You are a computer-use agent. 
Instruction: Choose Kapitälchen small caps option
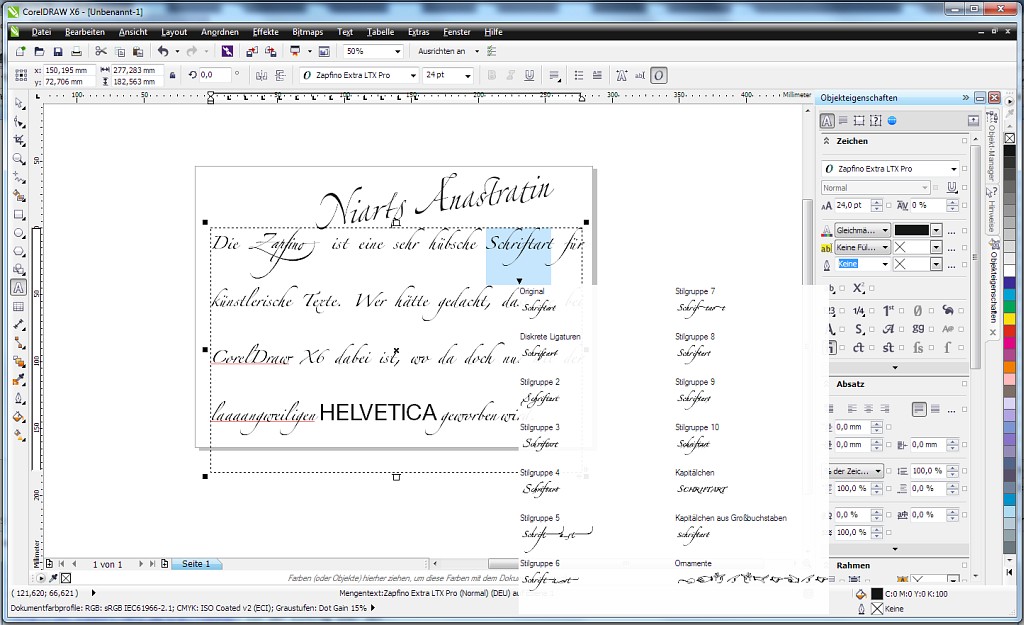click(701, 481)
